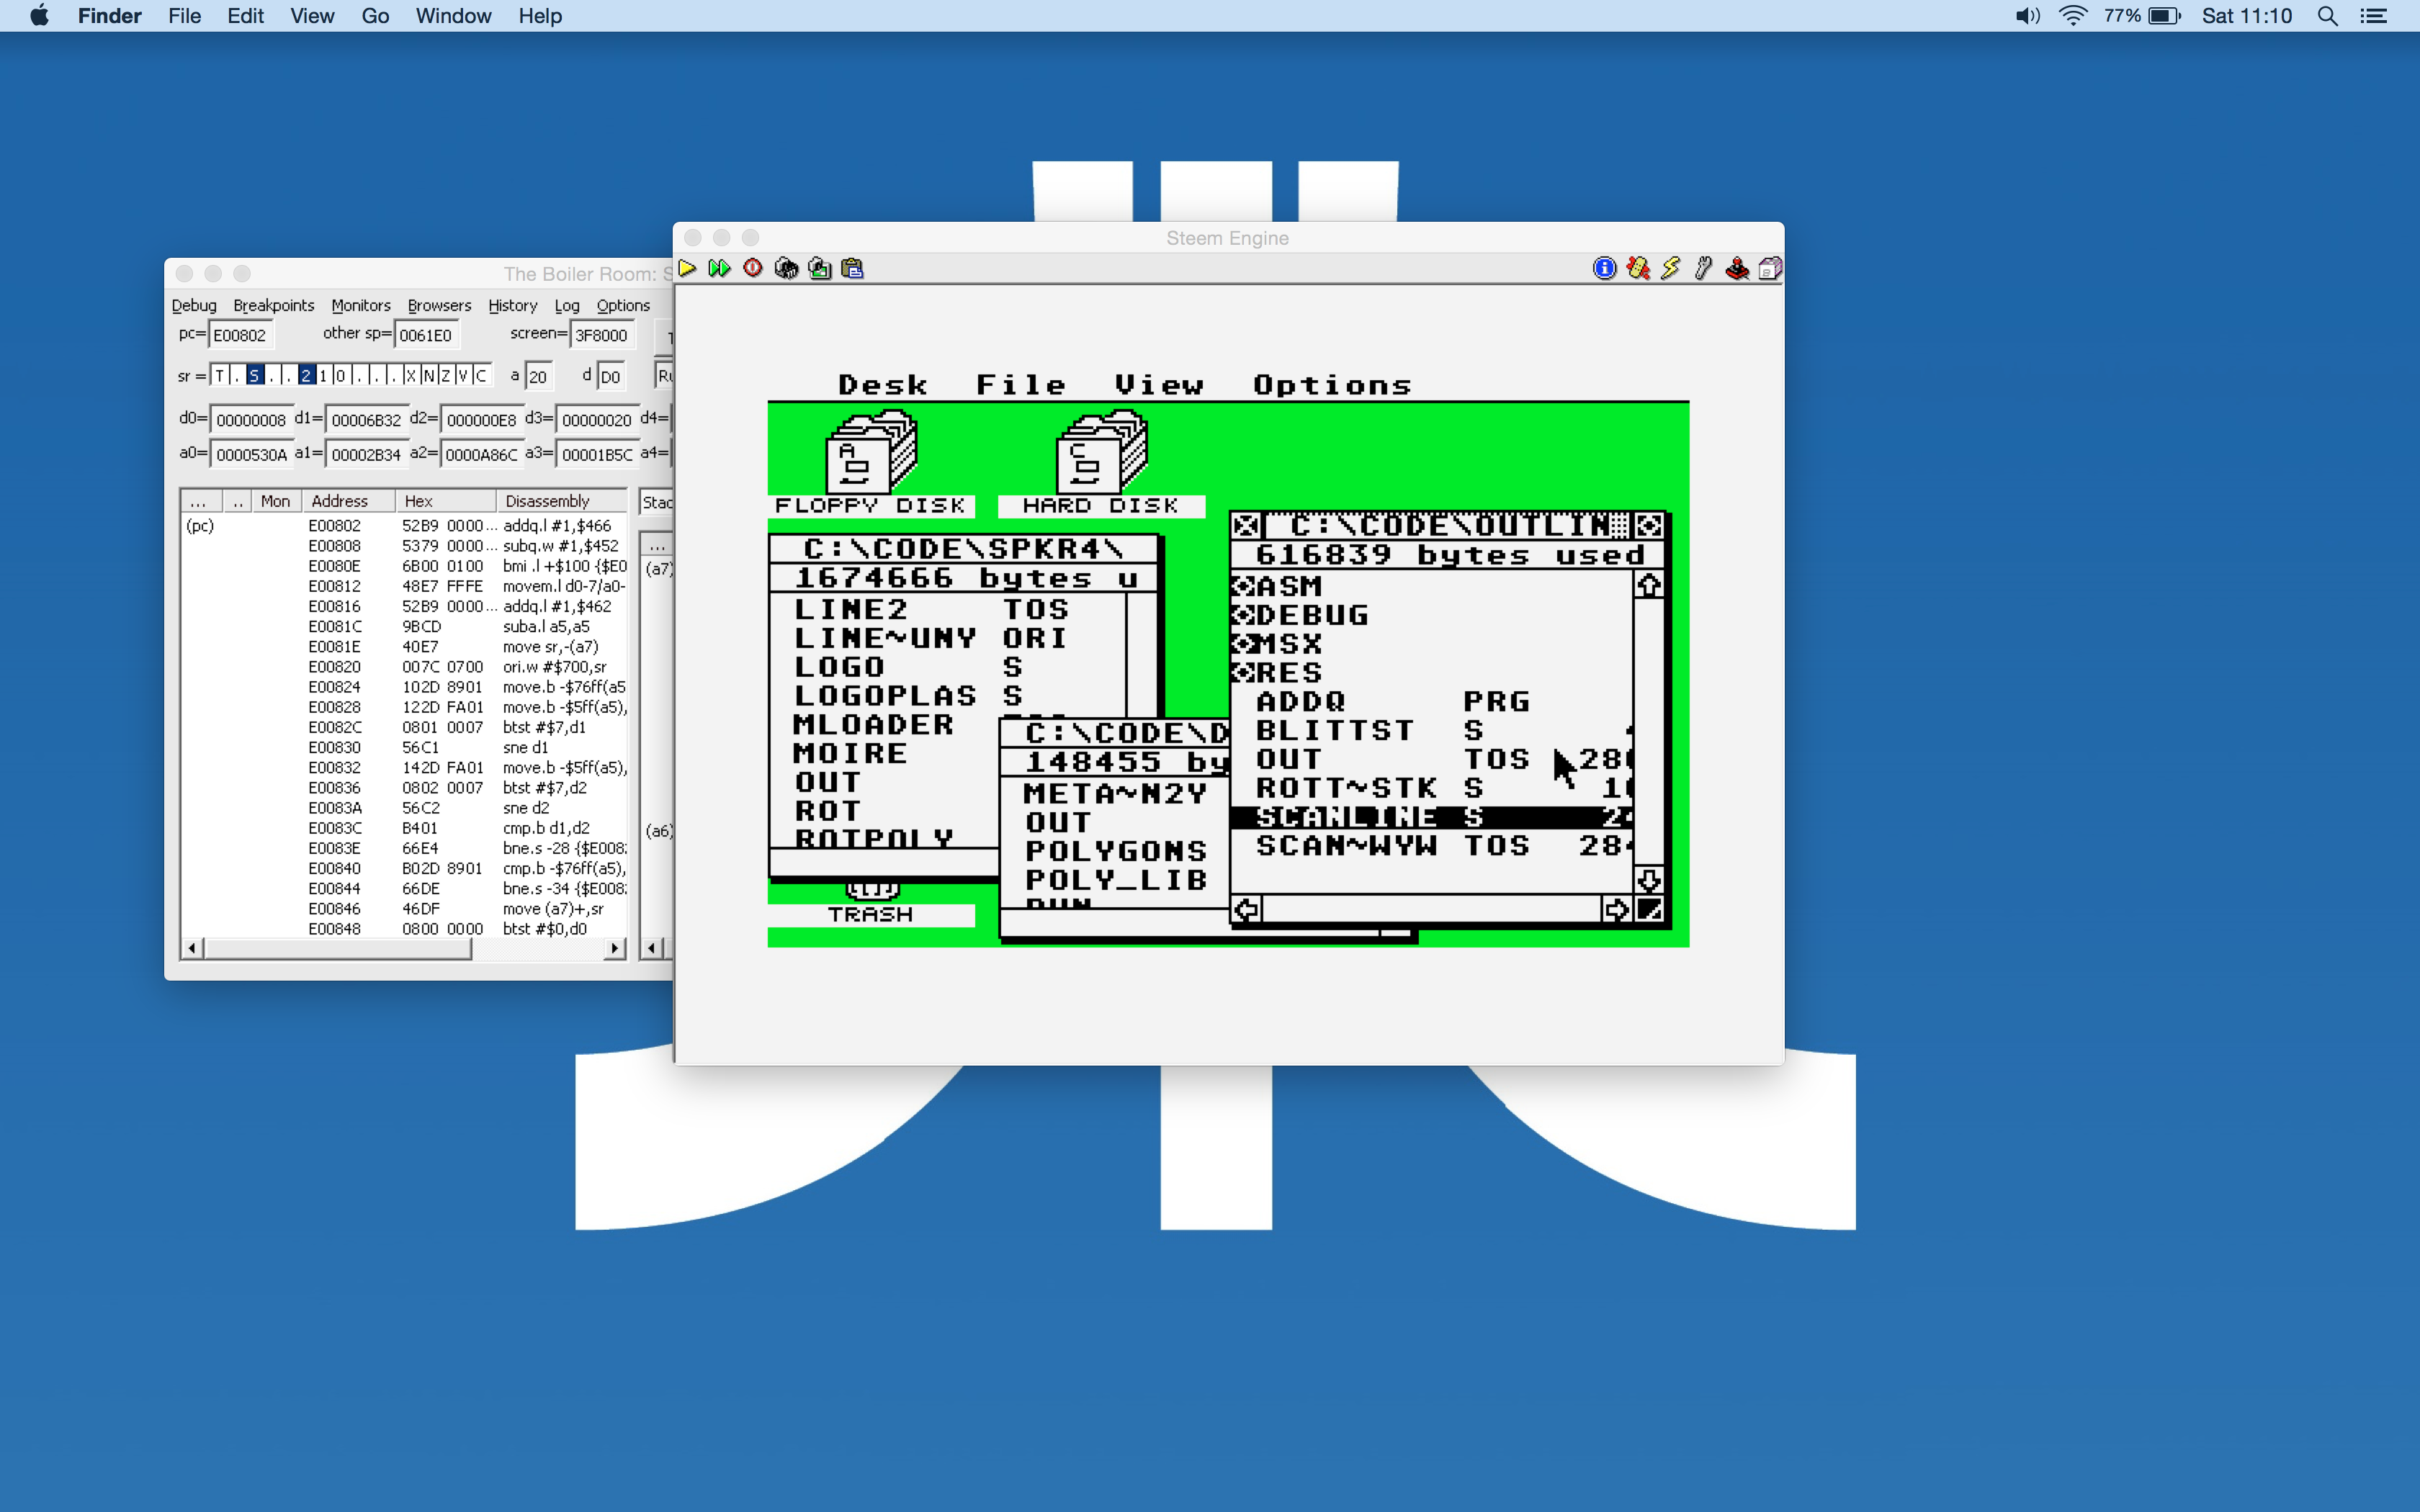
Task: Open the Joystick configuration icon
Action: point(1737,268)
